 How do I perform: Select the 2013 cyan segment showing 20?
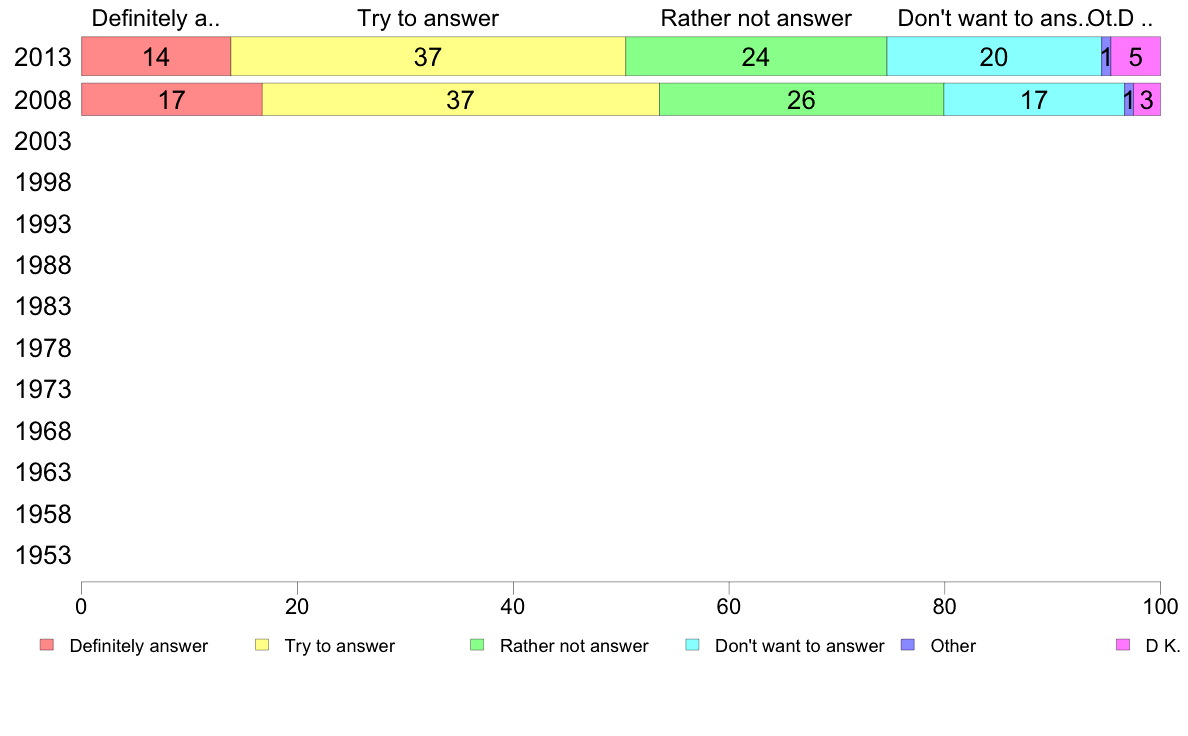pyautogui.click(x=994, y=57)
